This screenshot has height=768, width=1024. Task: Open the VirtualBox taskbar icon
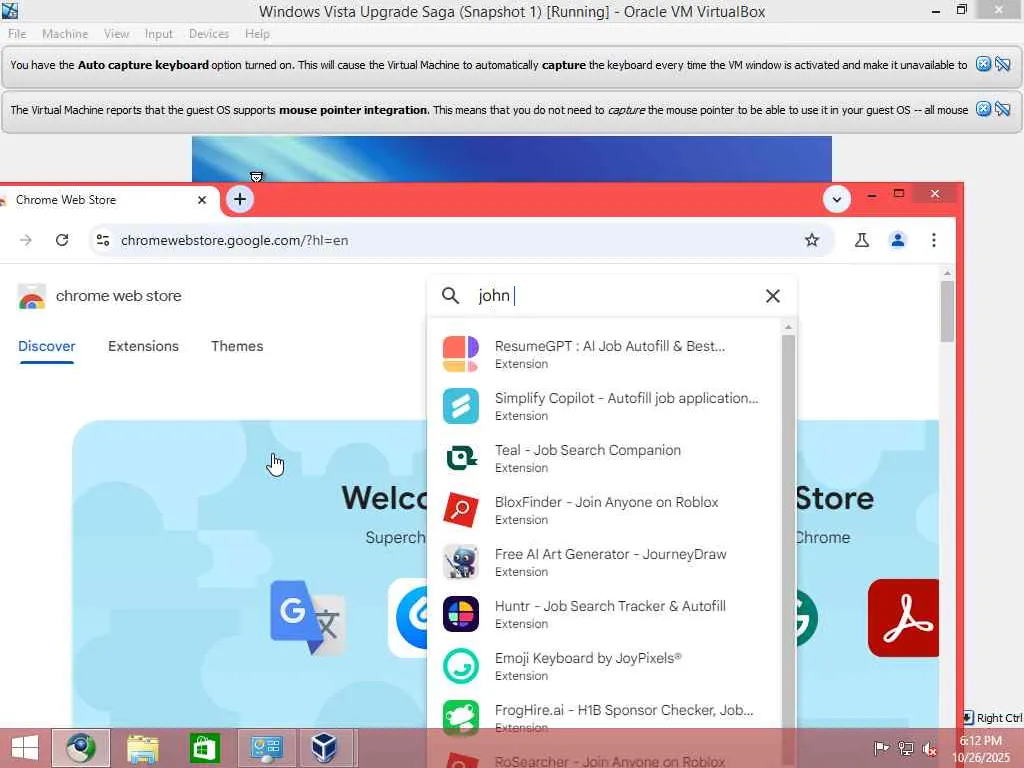click(325, 748)
